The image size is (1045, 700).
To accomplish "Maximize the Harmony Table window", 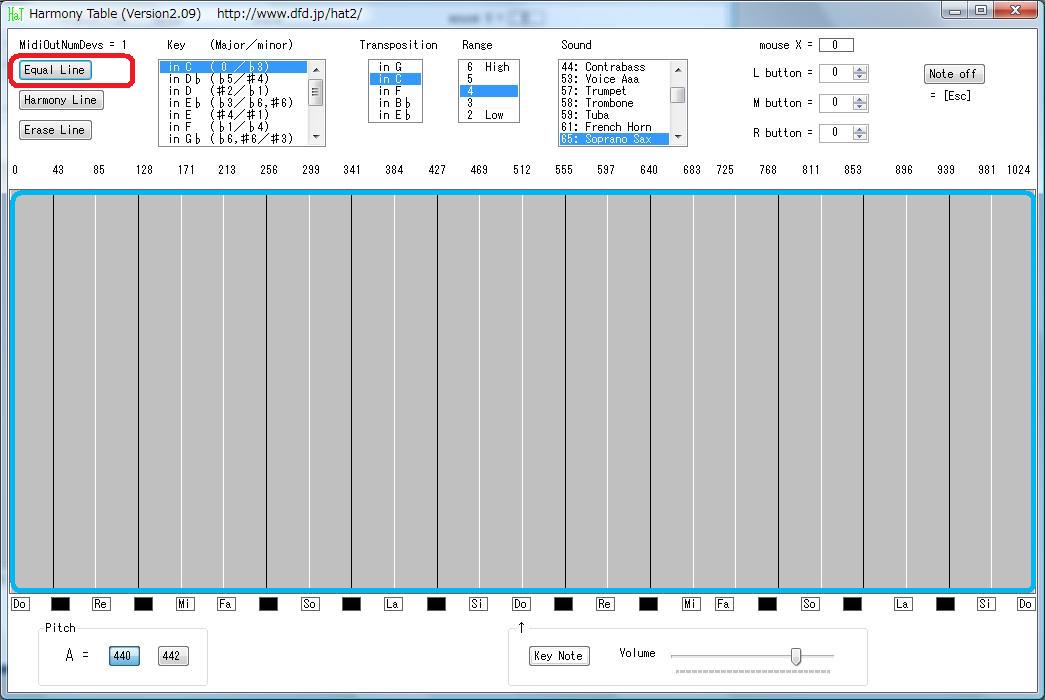I will tap(981, 10).
